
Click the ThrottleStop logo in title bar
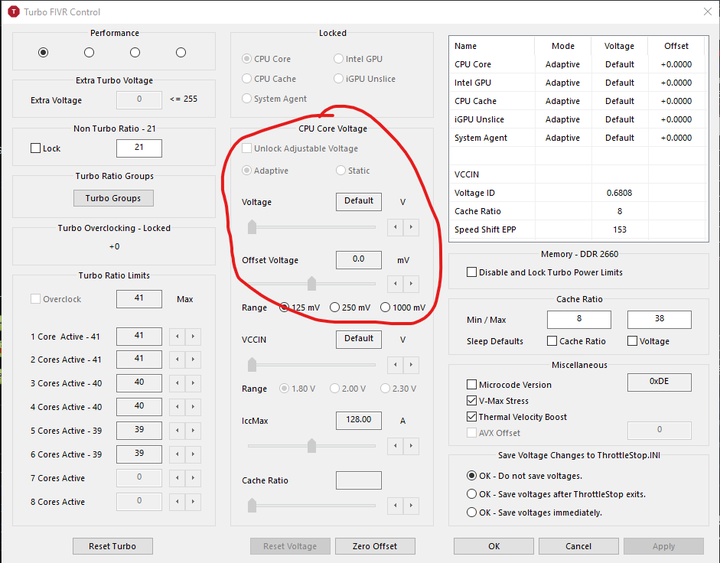[x=14, y=12]
